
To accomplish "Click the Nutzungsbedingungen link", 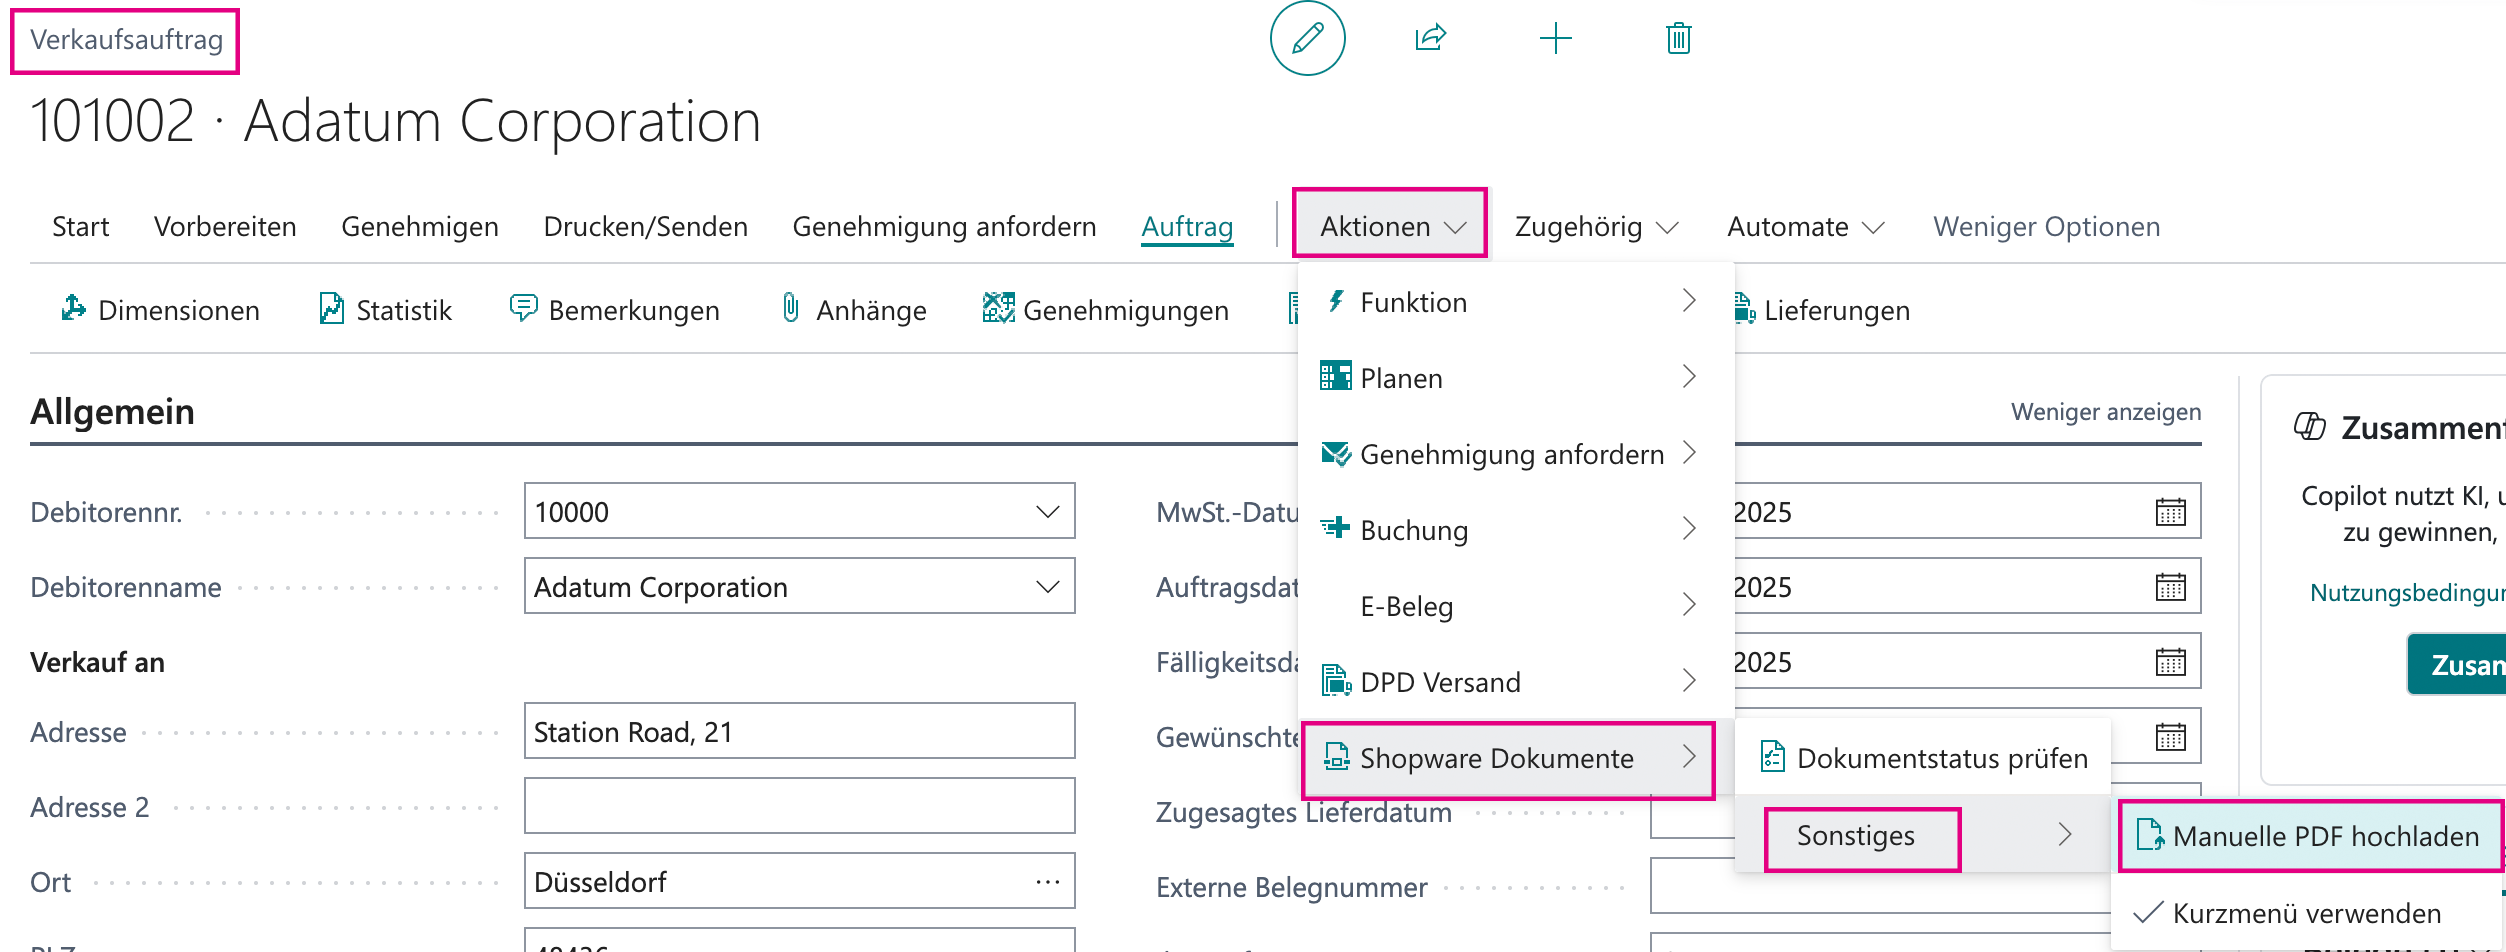I will [2408, 593].
